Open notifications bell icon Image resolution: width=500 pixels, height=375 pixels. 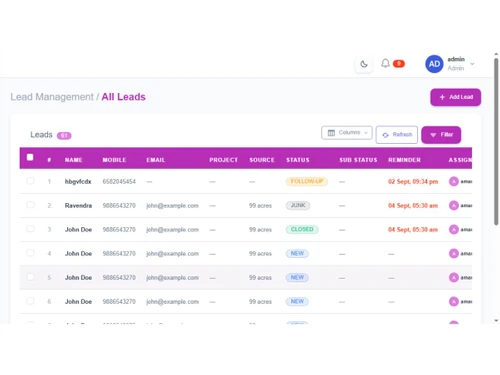(x=385, y=63)
